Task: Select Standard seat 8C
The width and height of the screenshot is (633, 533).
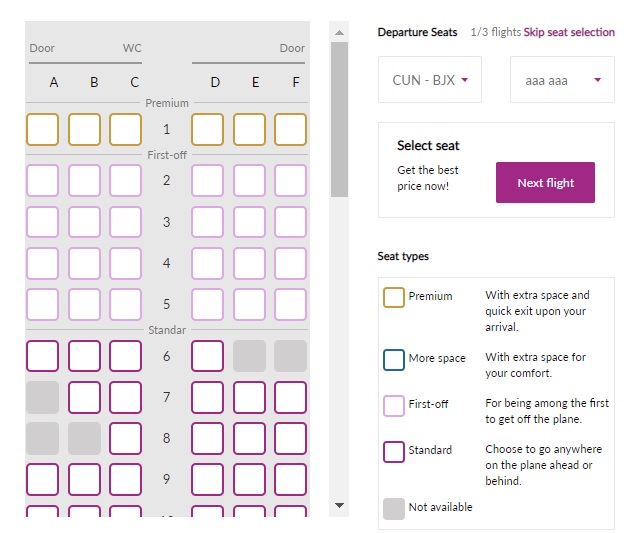Action: (126, 439)
